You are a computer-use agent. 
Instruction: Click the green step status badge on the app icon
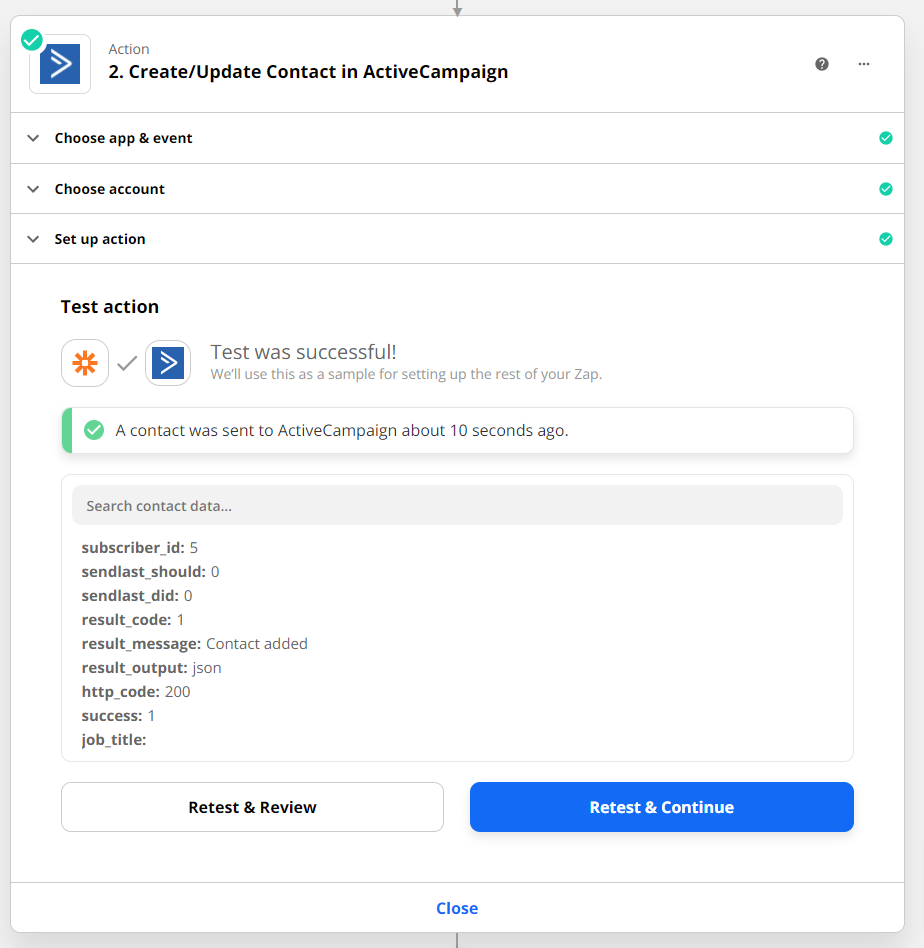pos(31,41)
